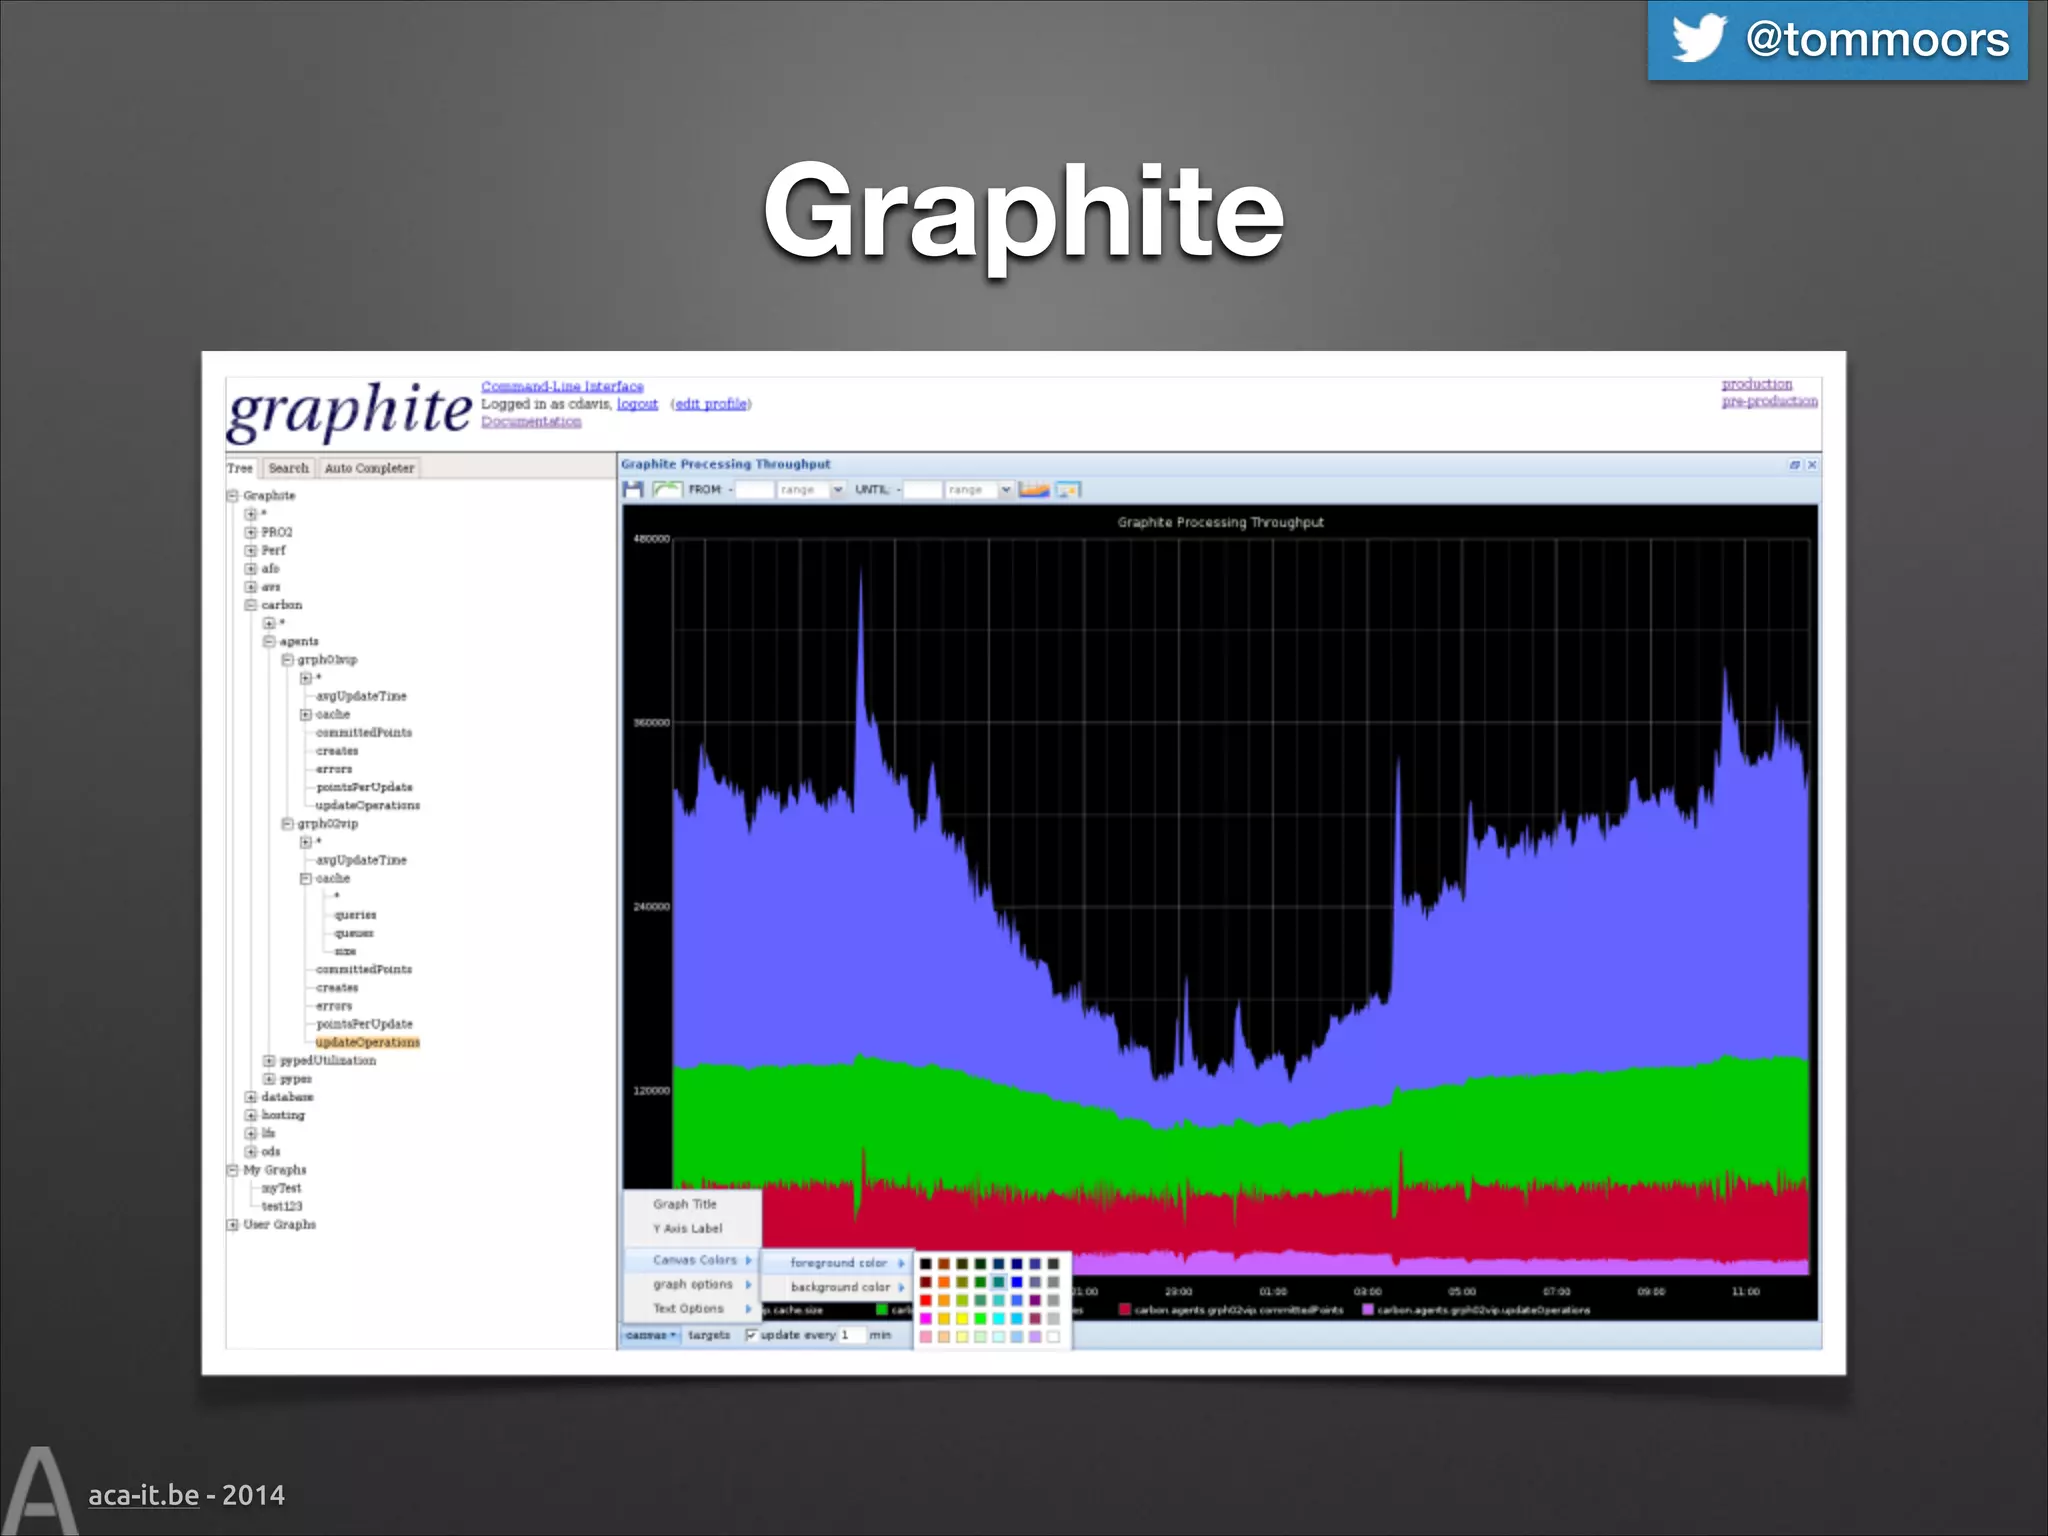
Task: Expand the hosting tree node
Action: point(251,1115)
